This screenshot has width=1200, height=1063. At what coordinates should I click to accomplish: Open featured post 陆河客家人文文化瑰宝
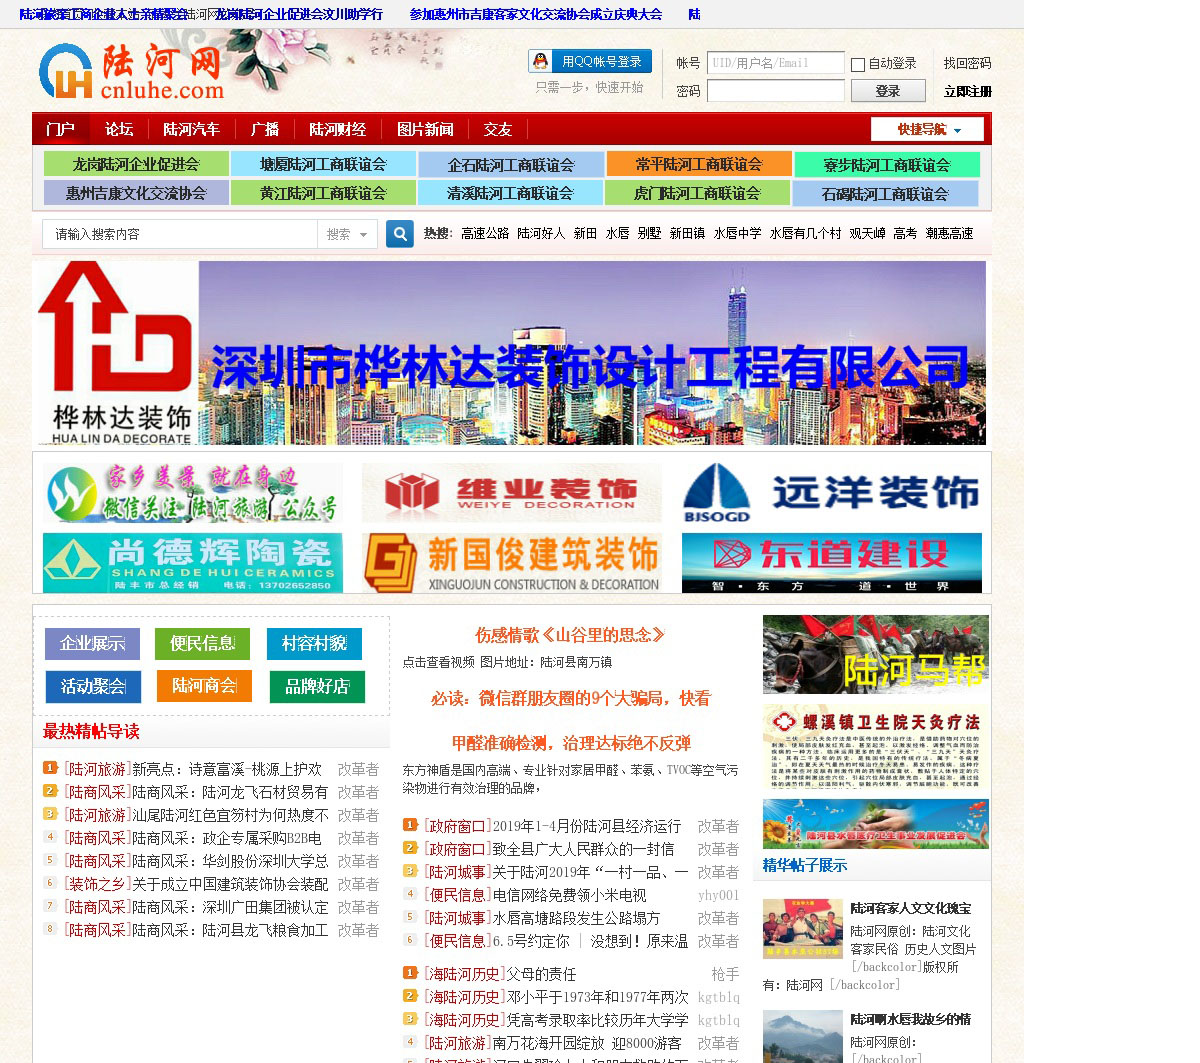(x=911, y=908)
